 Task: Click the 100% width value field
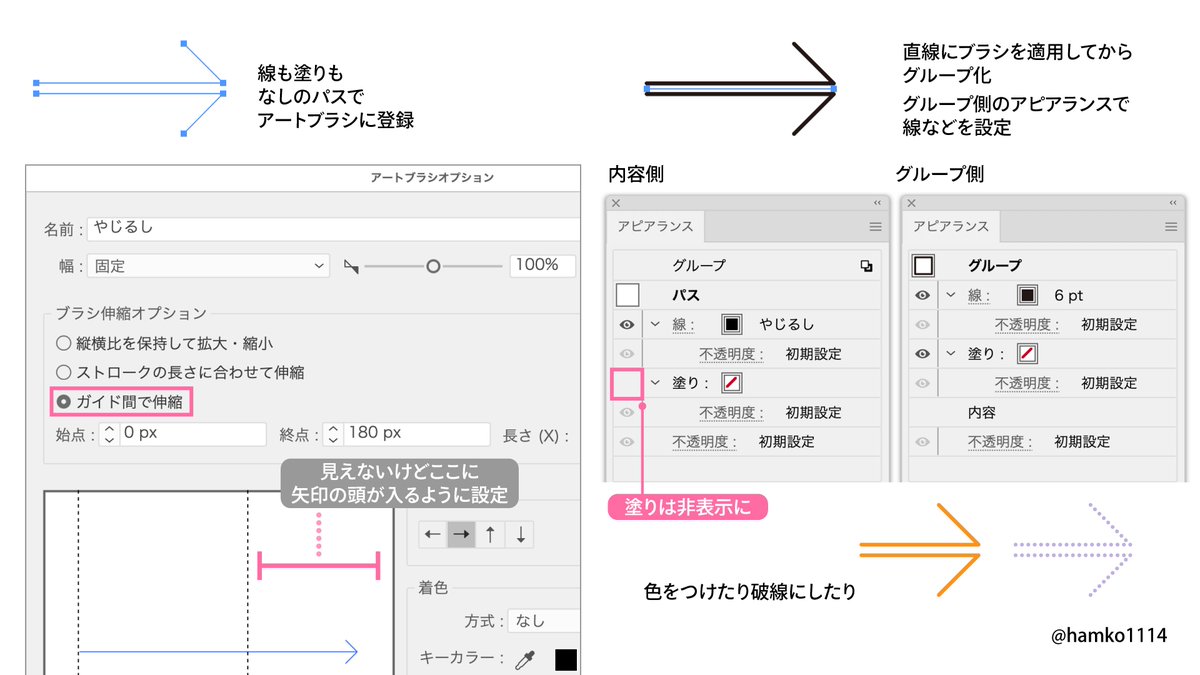(x=543, y=265)
